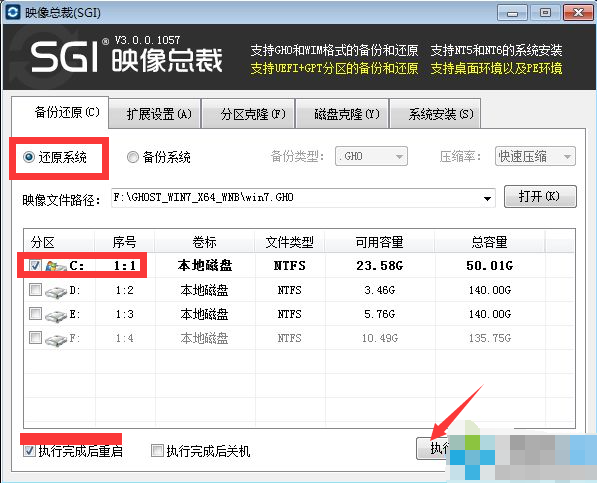
Task: Click 本地磁盘 label in C: row
Action: tap(205, 265)
